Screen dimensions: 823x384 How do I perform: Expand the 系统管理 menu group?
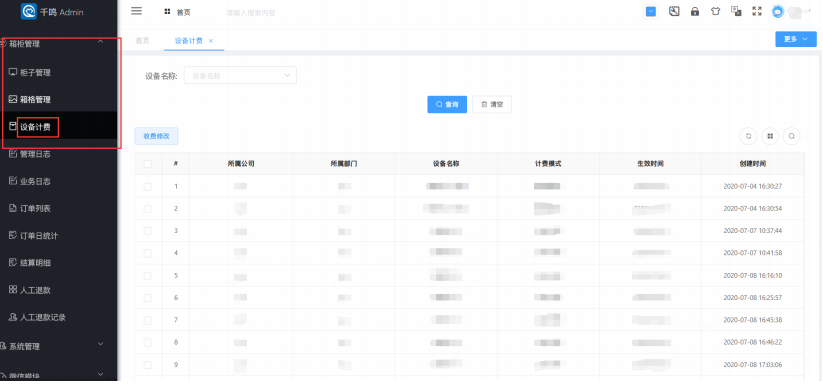[59, 346]
